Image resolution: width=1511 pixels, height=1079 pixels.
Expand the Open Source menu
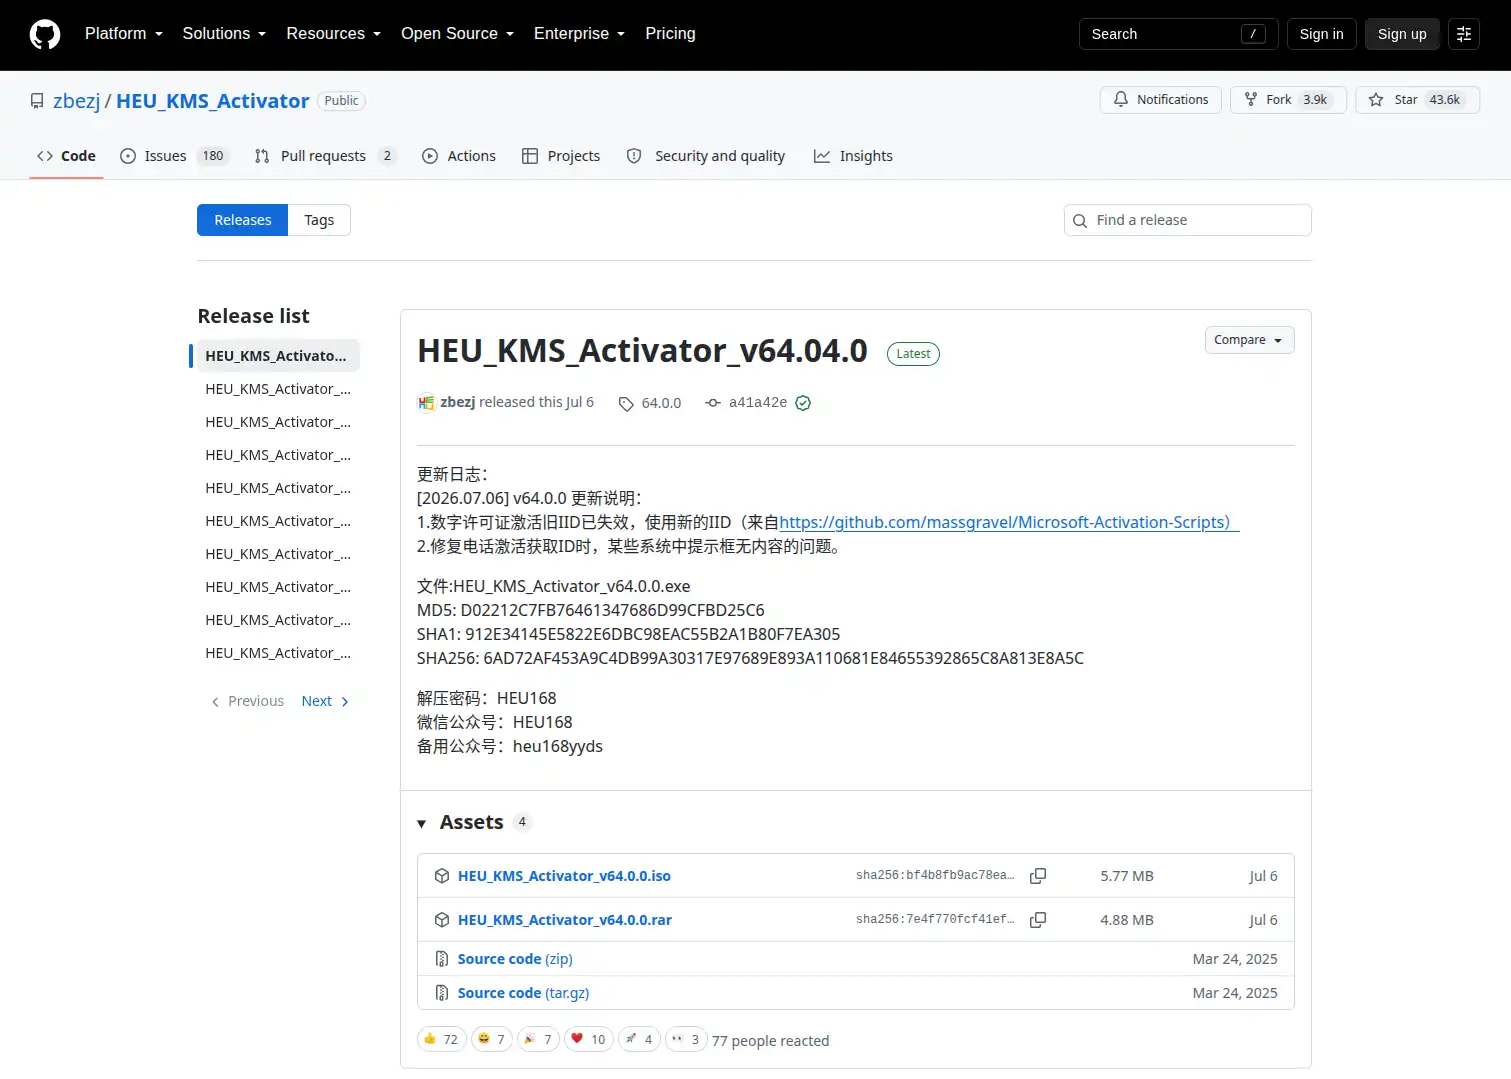(457, 34)
